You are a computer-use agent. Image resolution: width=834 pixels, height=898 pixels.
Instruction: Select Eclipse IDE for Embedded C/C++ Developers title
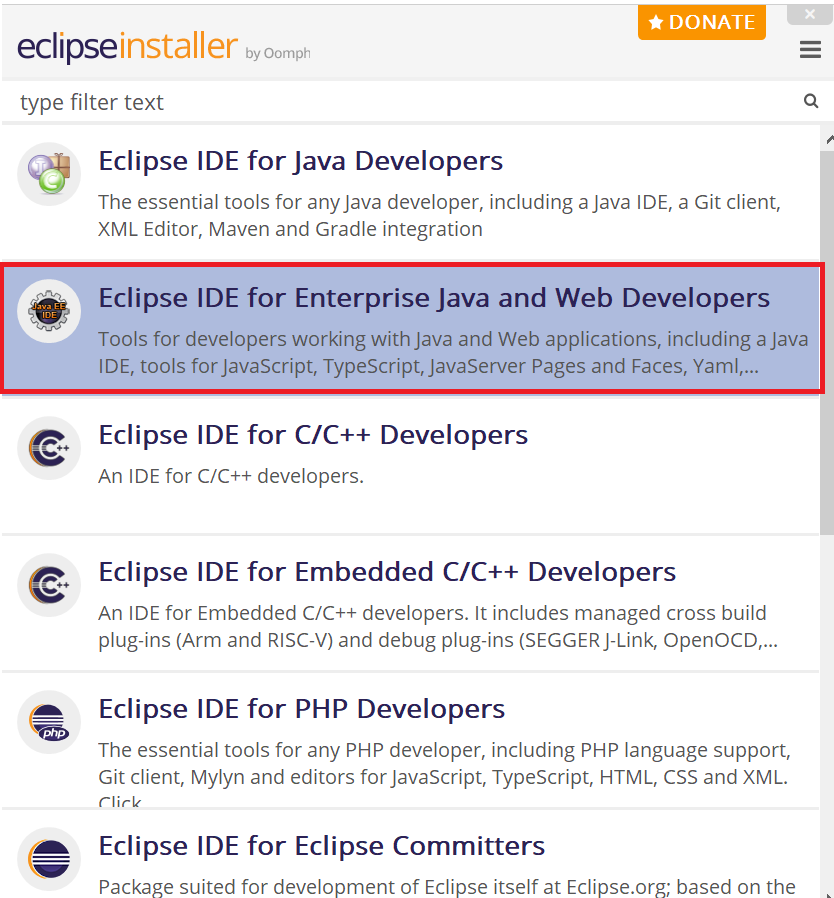pos(387,572)
